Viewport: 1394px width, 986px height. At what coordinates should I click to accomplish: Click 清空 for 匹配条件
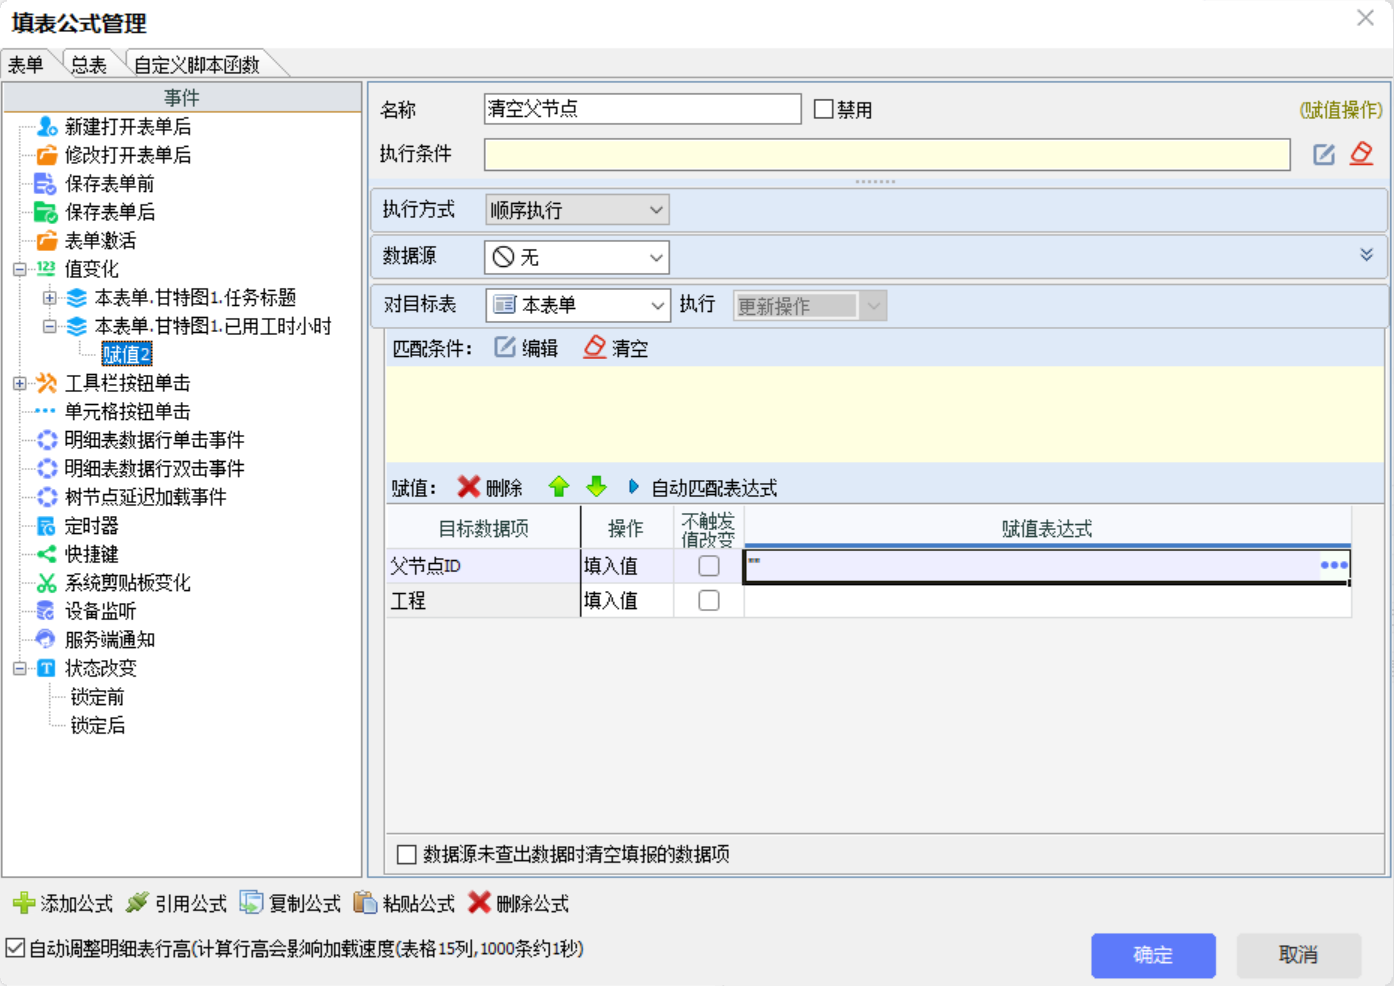click(x=617, y=348)
